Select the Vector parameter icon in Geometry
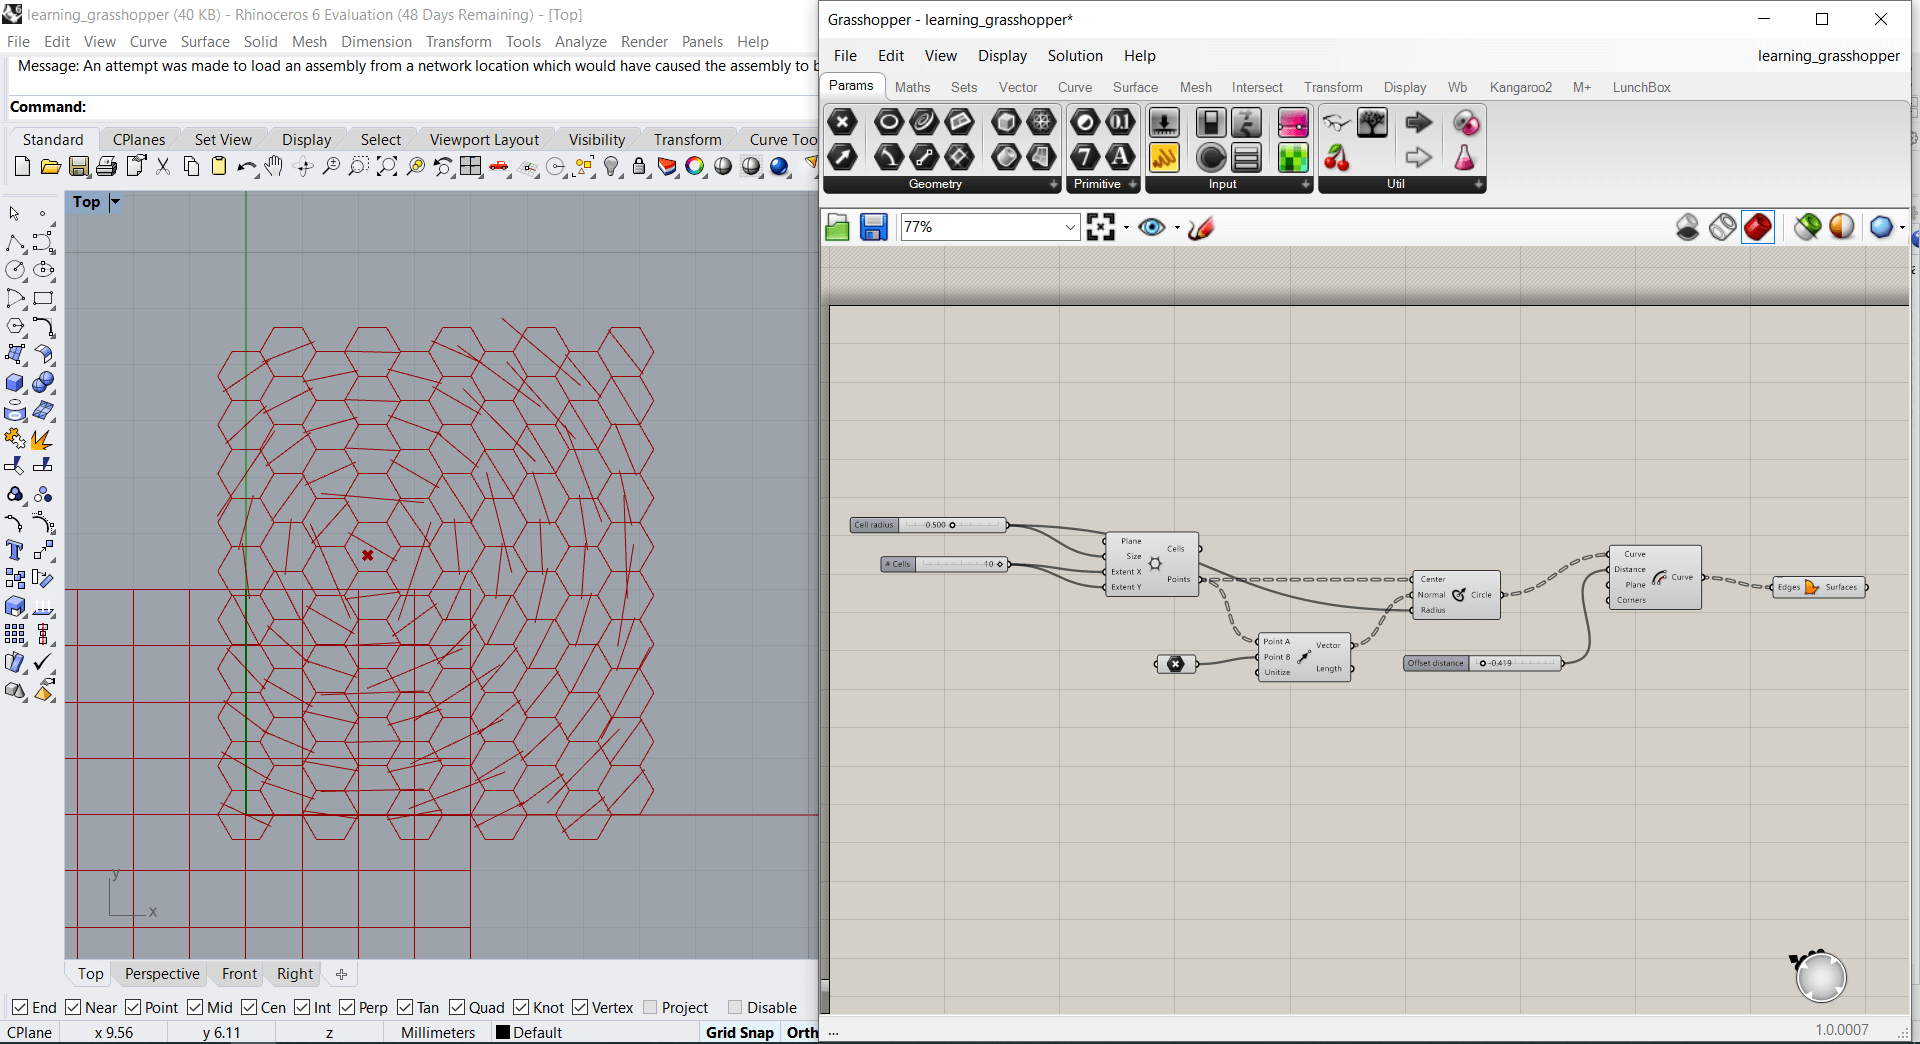The height and width of the screenshot is (1044, 1920). tap(843, 157)
